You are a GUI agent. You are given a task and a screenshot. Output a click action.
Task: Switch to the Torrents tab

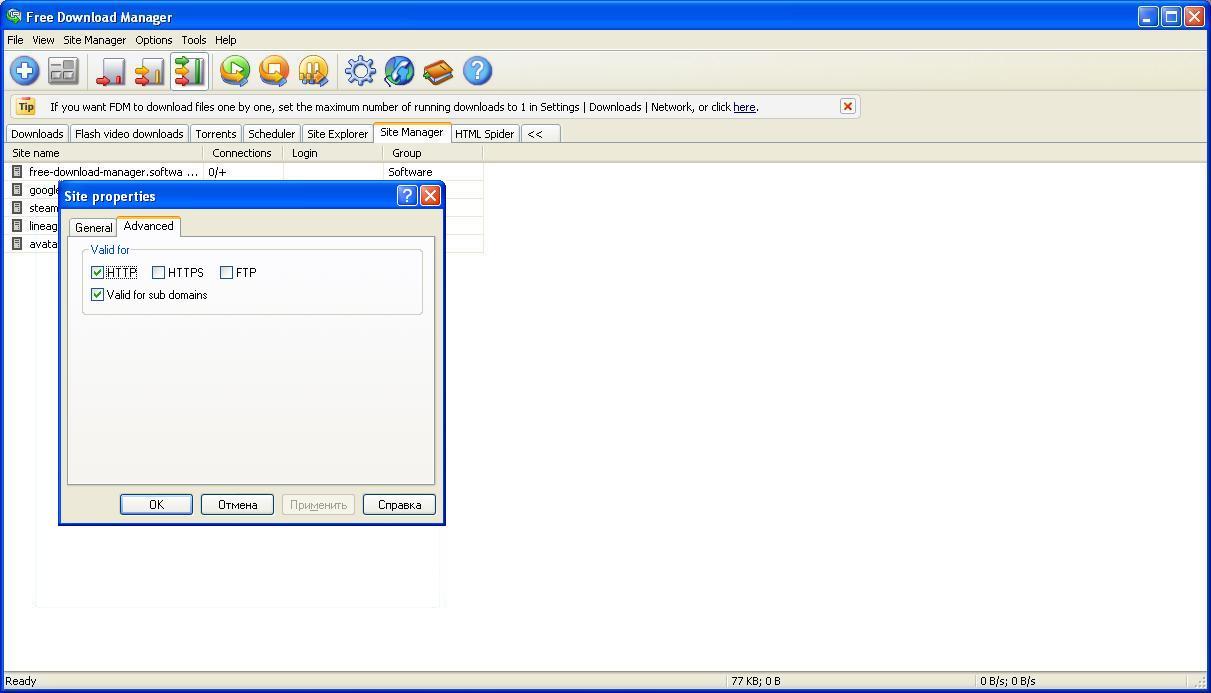tap(215, 132)
